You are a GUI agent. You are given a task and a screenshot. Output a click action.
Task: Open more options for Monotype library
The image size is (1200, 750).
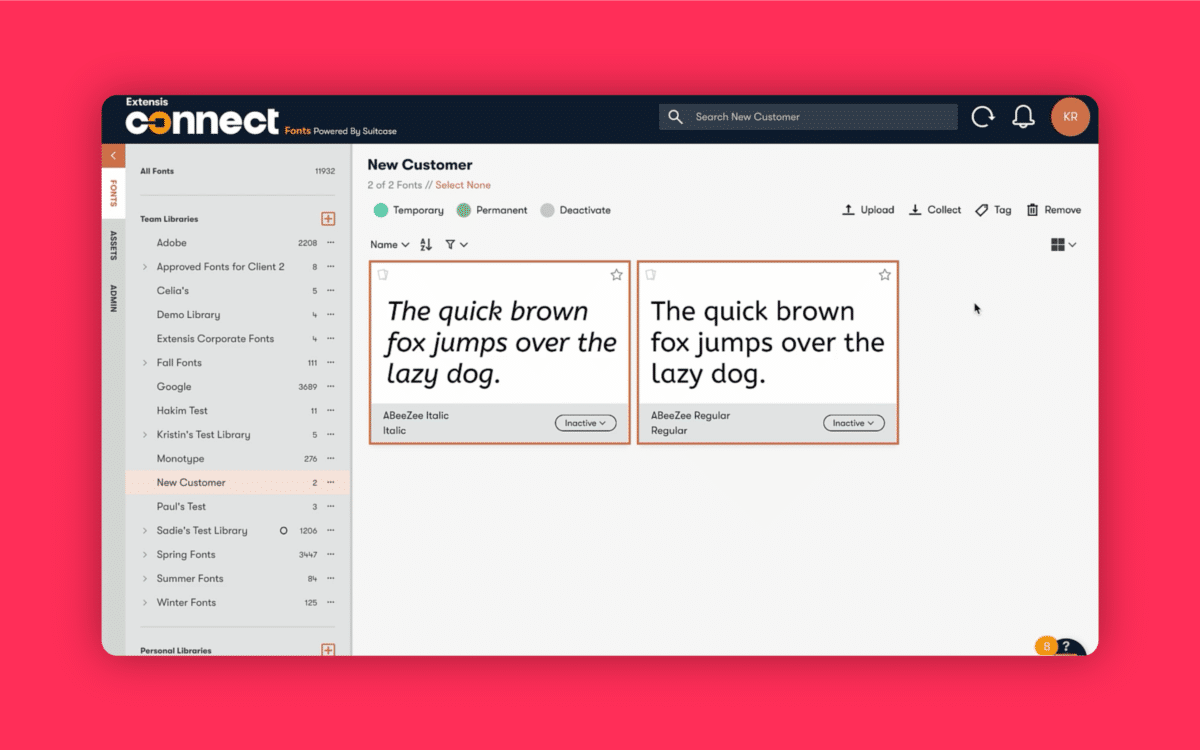[x=330, y=459]
